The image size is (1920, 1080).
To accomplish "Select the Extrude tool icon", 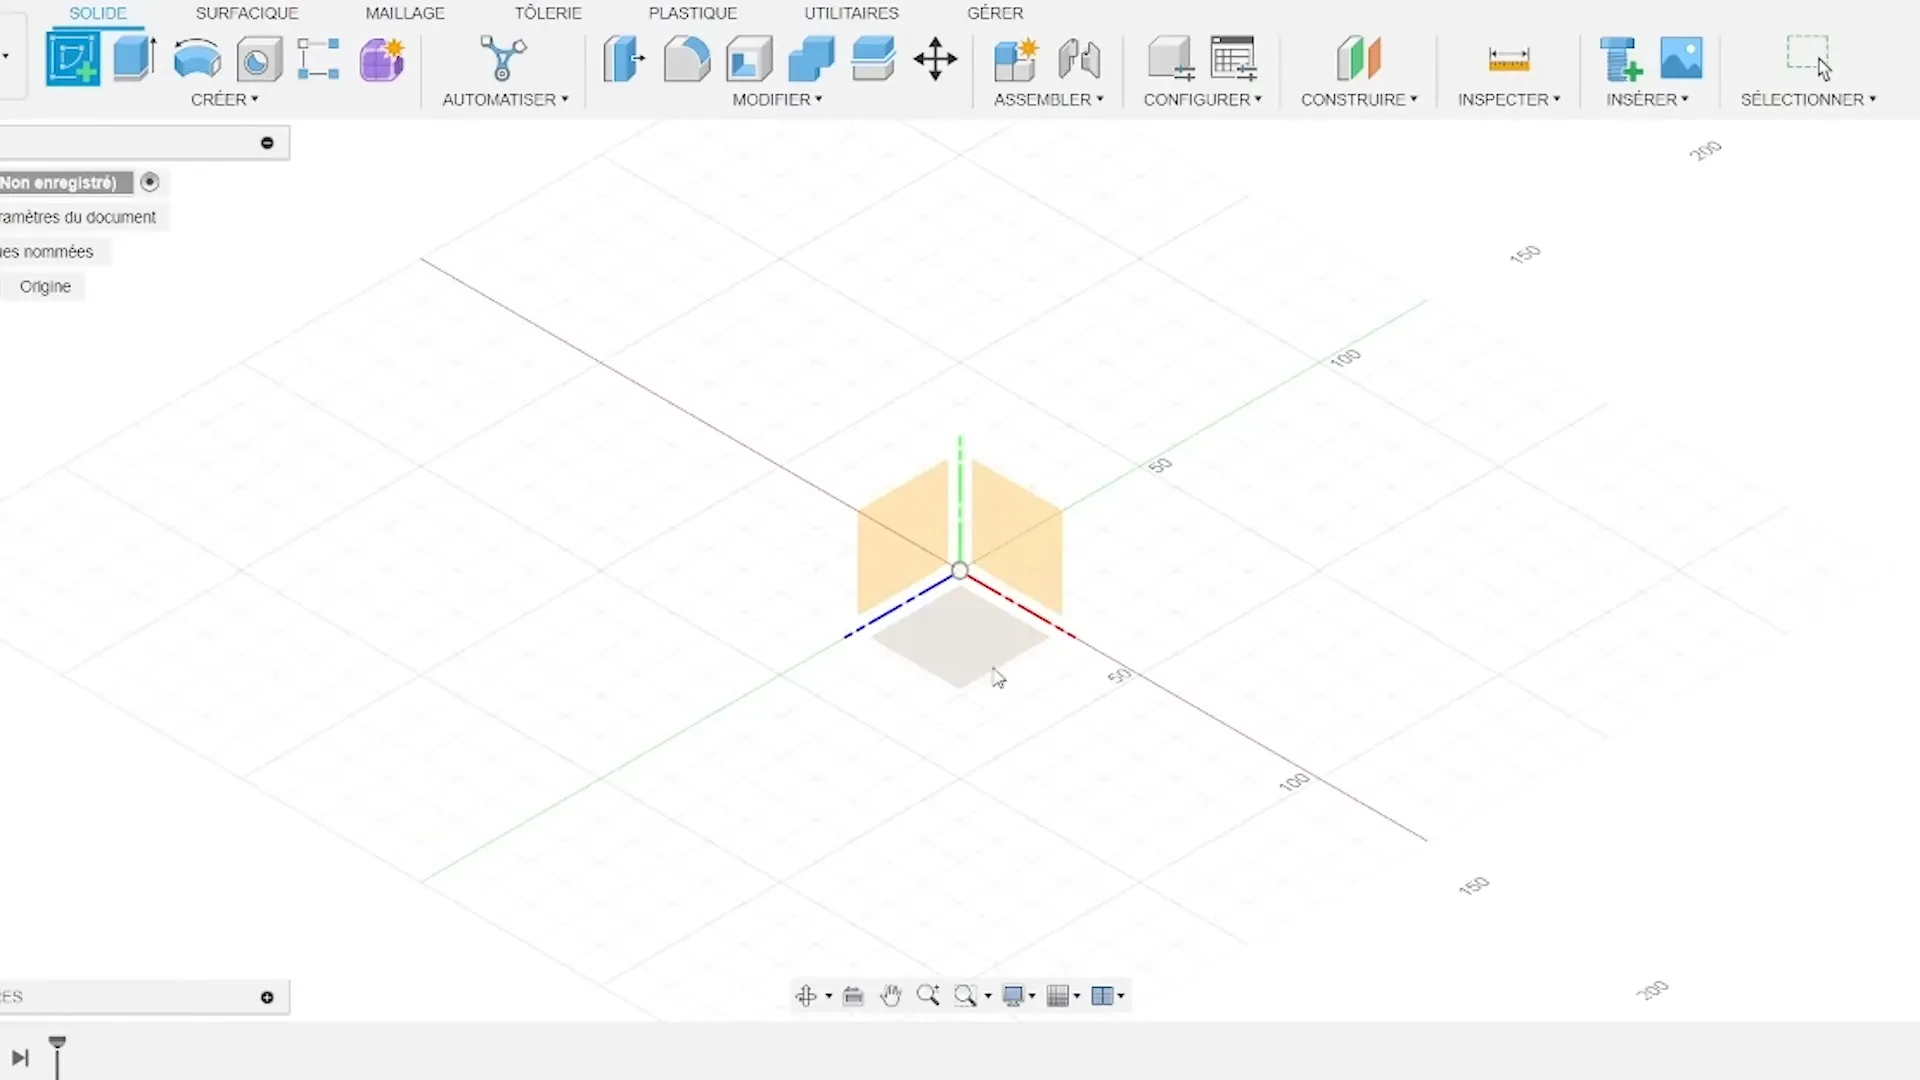I will 134,59.
